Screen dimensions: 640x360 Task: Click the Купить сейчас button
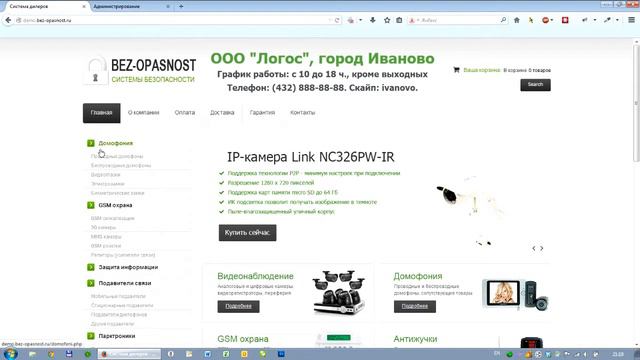(247, 233)
